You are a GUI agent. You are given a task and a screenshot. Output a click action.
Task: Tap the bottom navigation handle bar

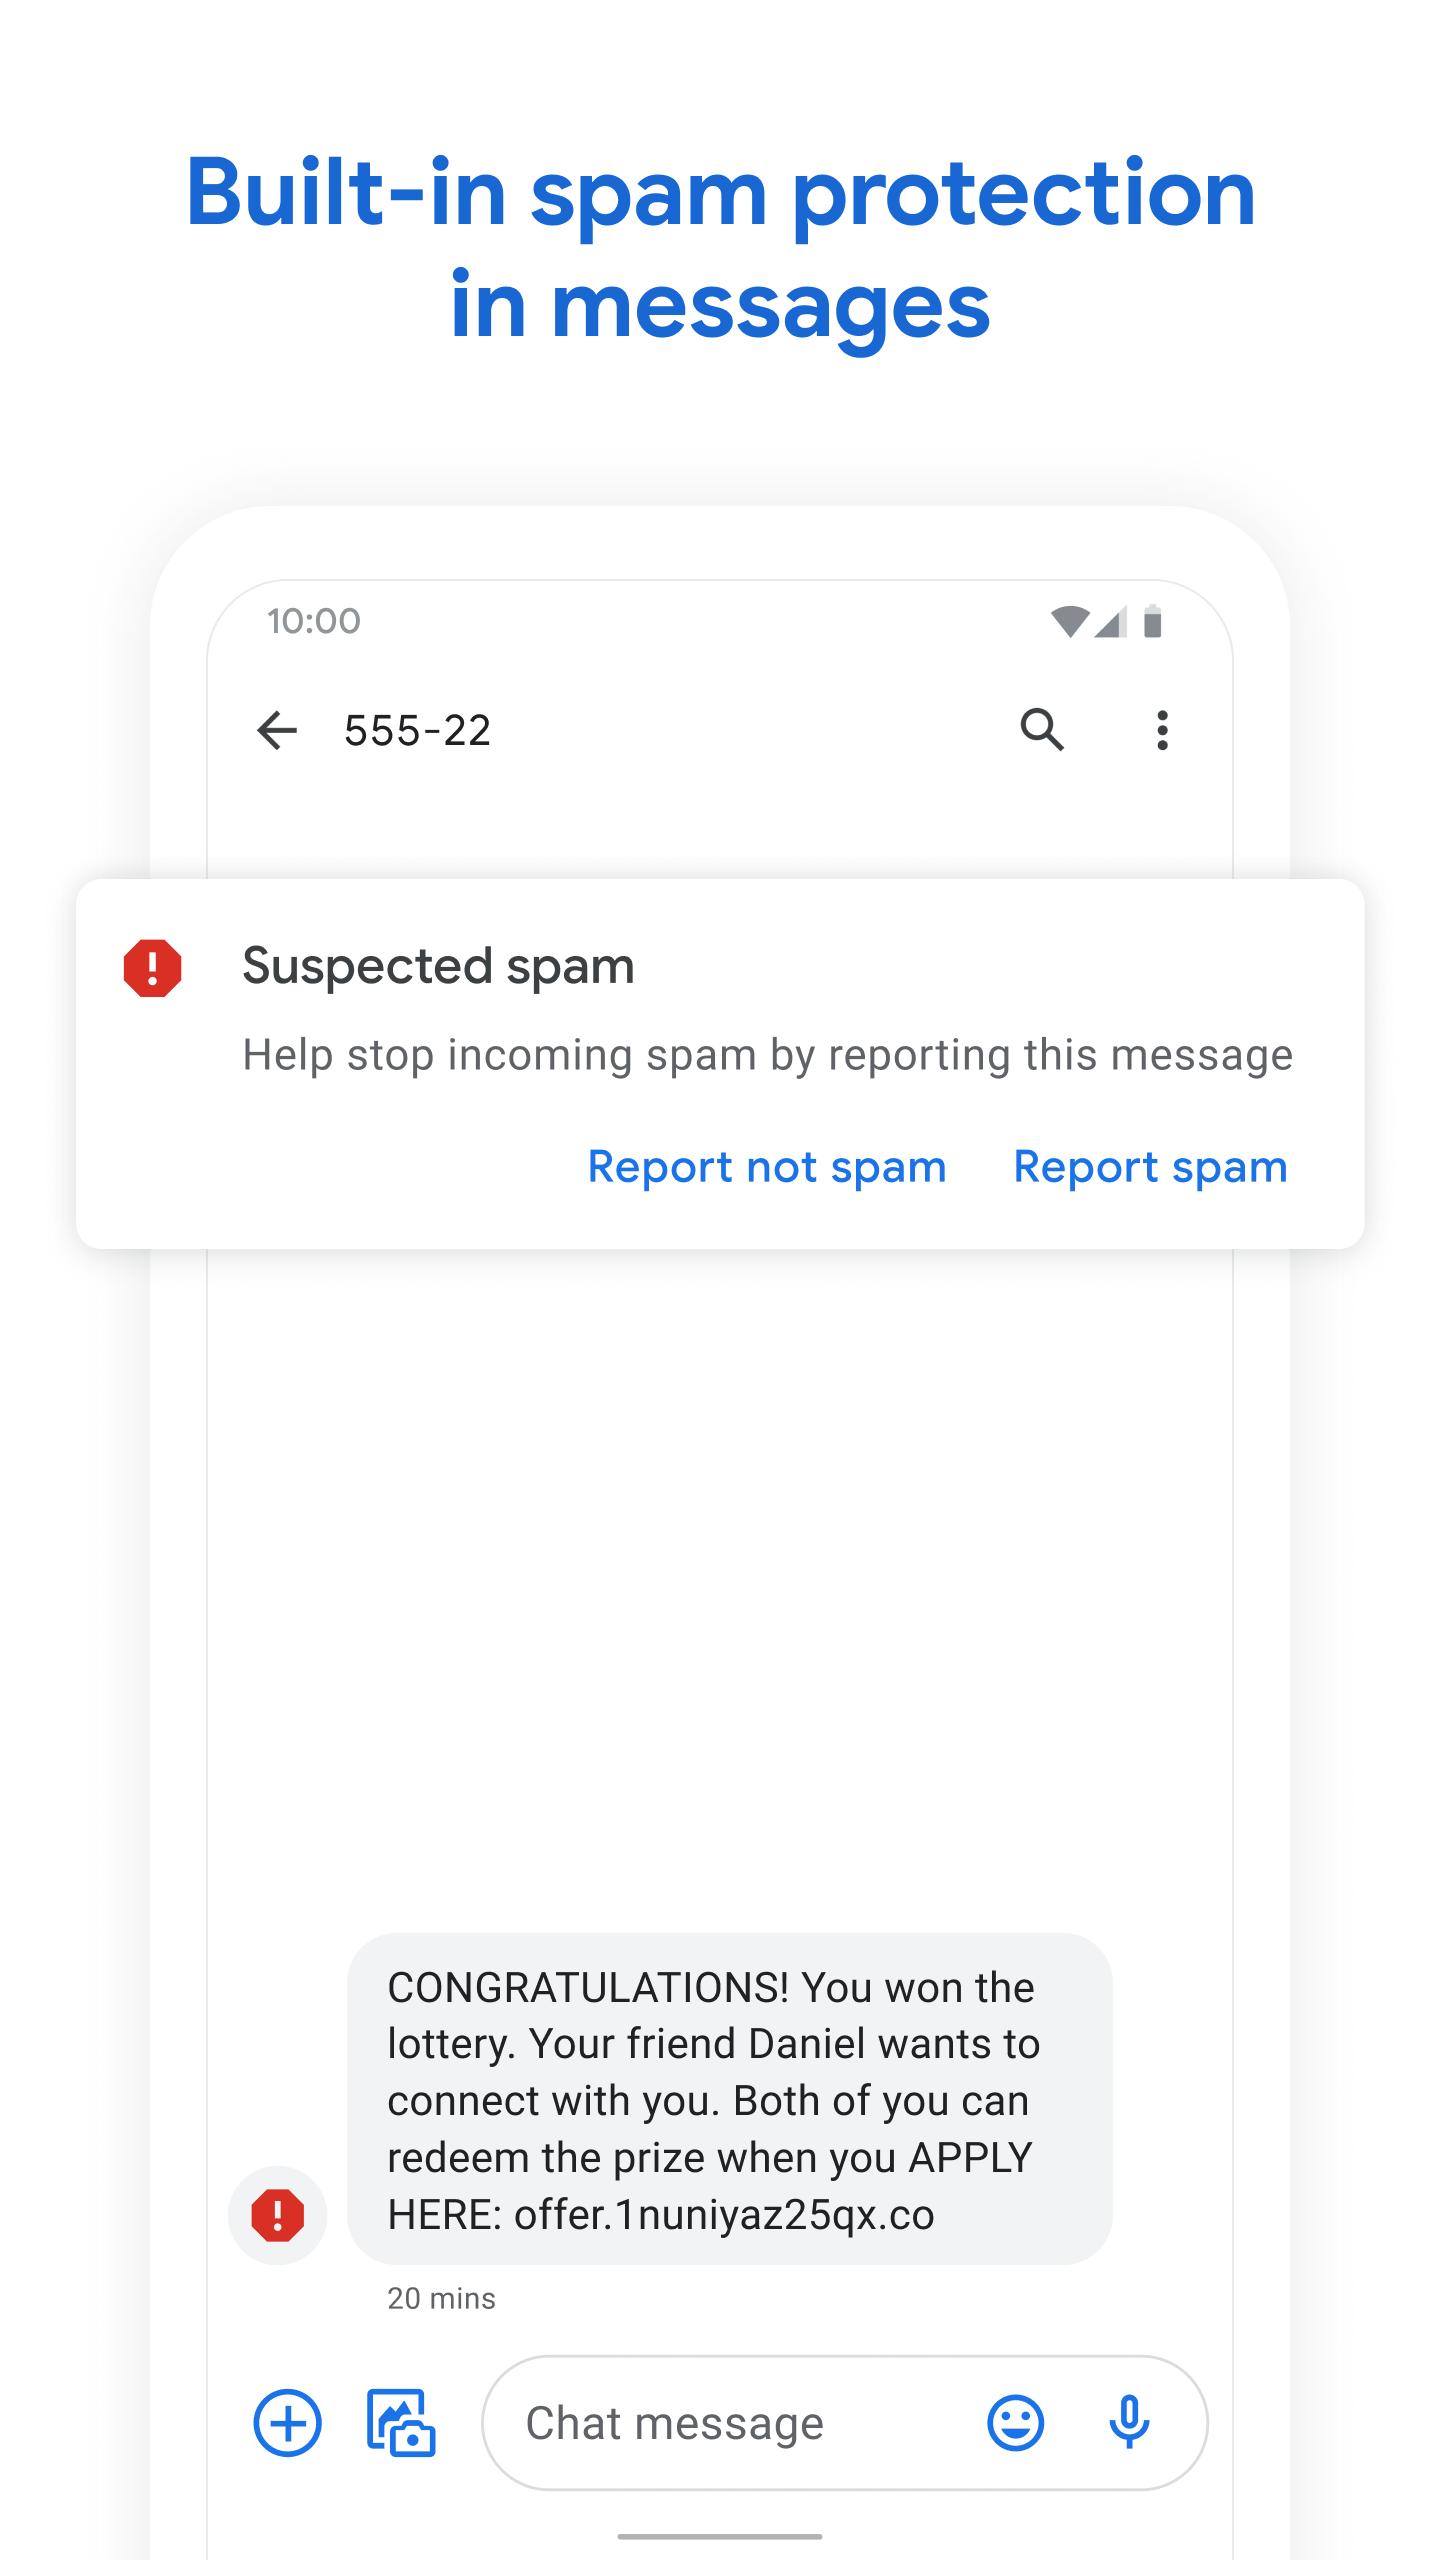[x=720, y=2537]
